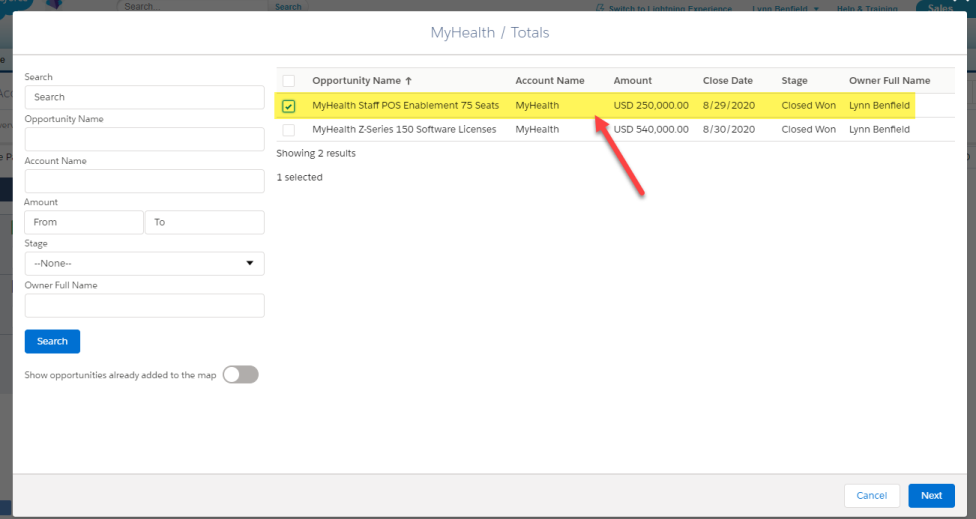Image resolution: width=976 pixels, height=519 pixels.
Task: Focus the Amount To field
Action: pyautogui.click(x=205, y=222)
